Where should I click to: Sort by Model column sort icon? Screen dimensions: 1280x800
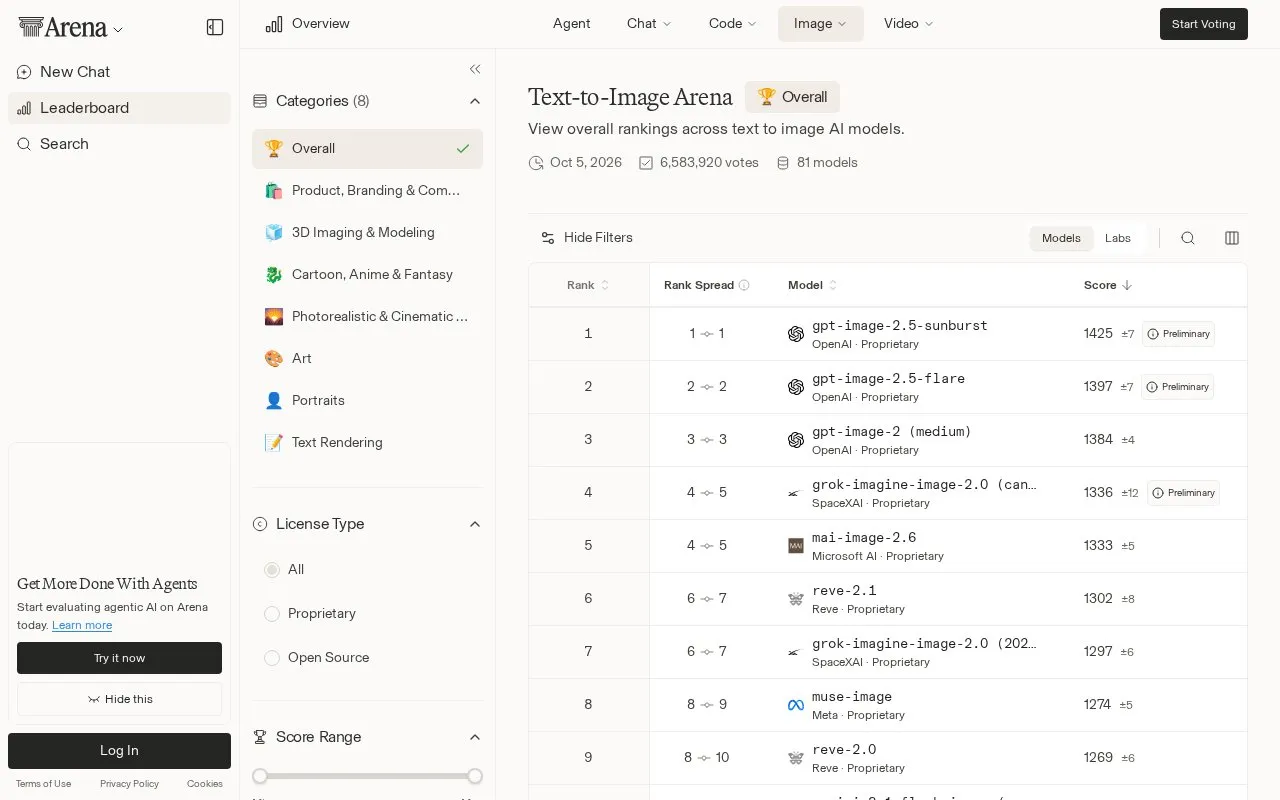[x=833, y=285]
